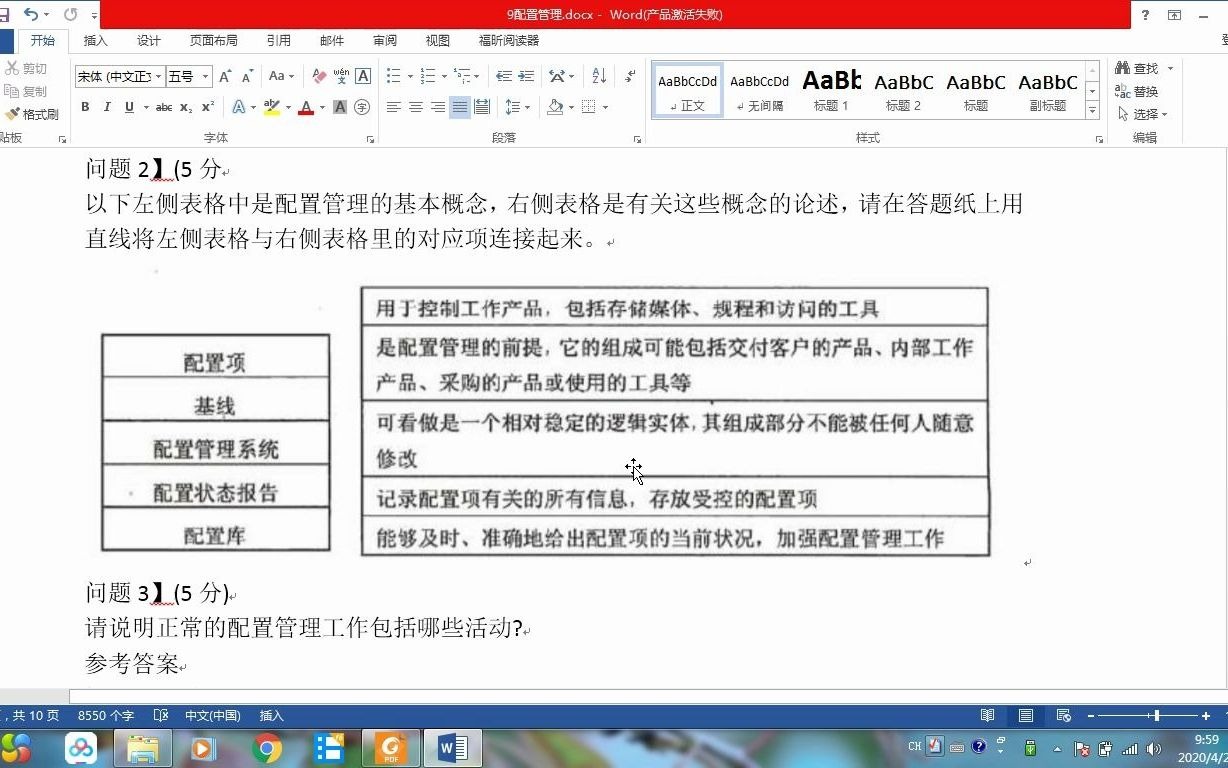The image size is (1228, 768).
Task: Switch to Web Layout view in status bar
Action: [1063, 716]
